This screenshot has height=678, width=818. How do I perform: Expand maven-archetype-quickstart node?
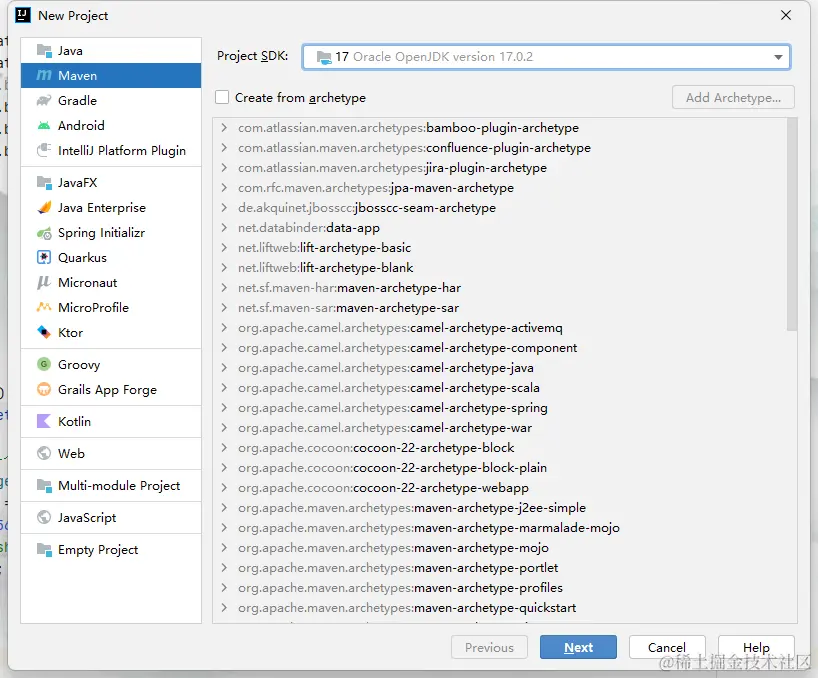click(x=224, y=608)
